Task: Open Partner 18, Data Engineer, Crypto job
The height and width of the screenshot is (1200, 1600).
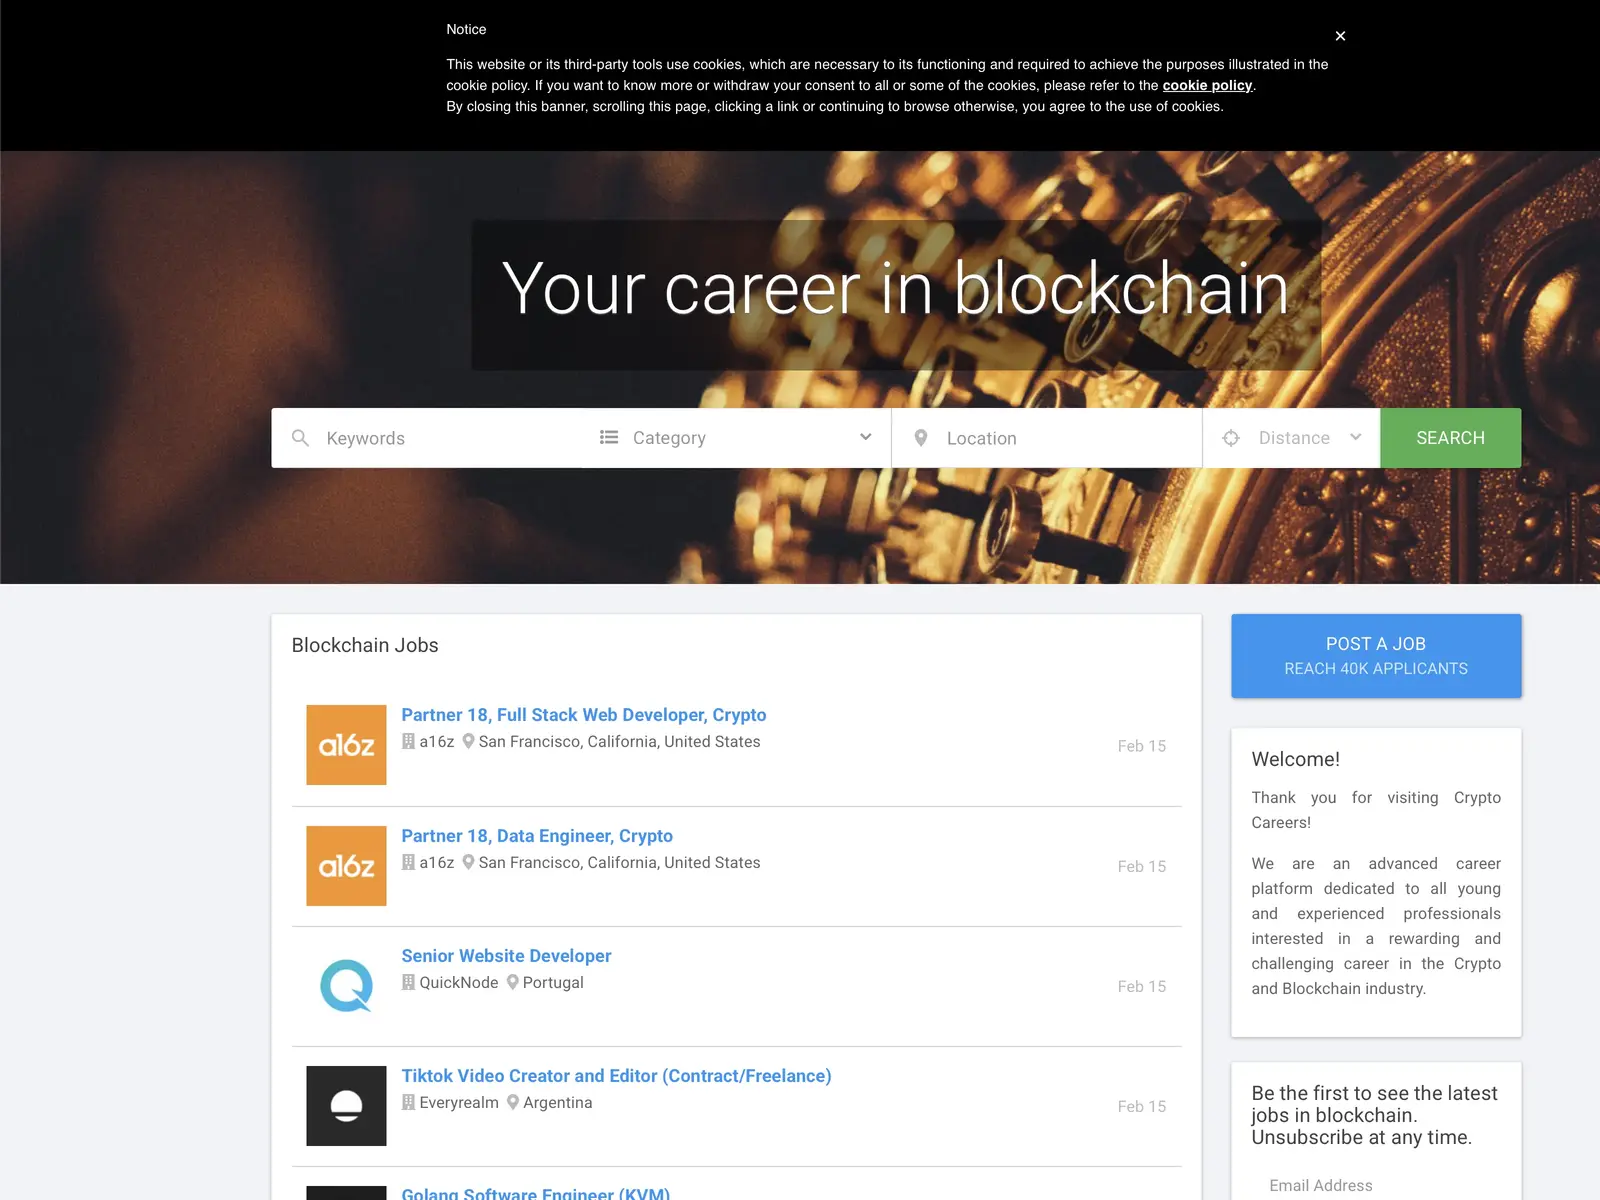Action: 537,836
